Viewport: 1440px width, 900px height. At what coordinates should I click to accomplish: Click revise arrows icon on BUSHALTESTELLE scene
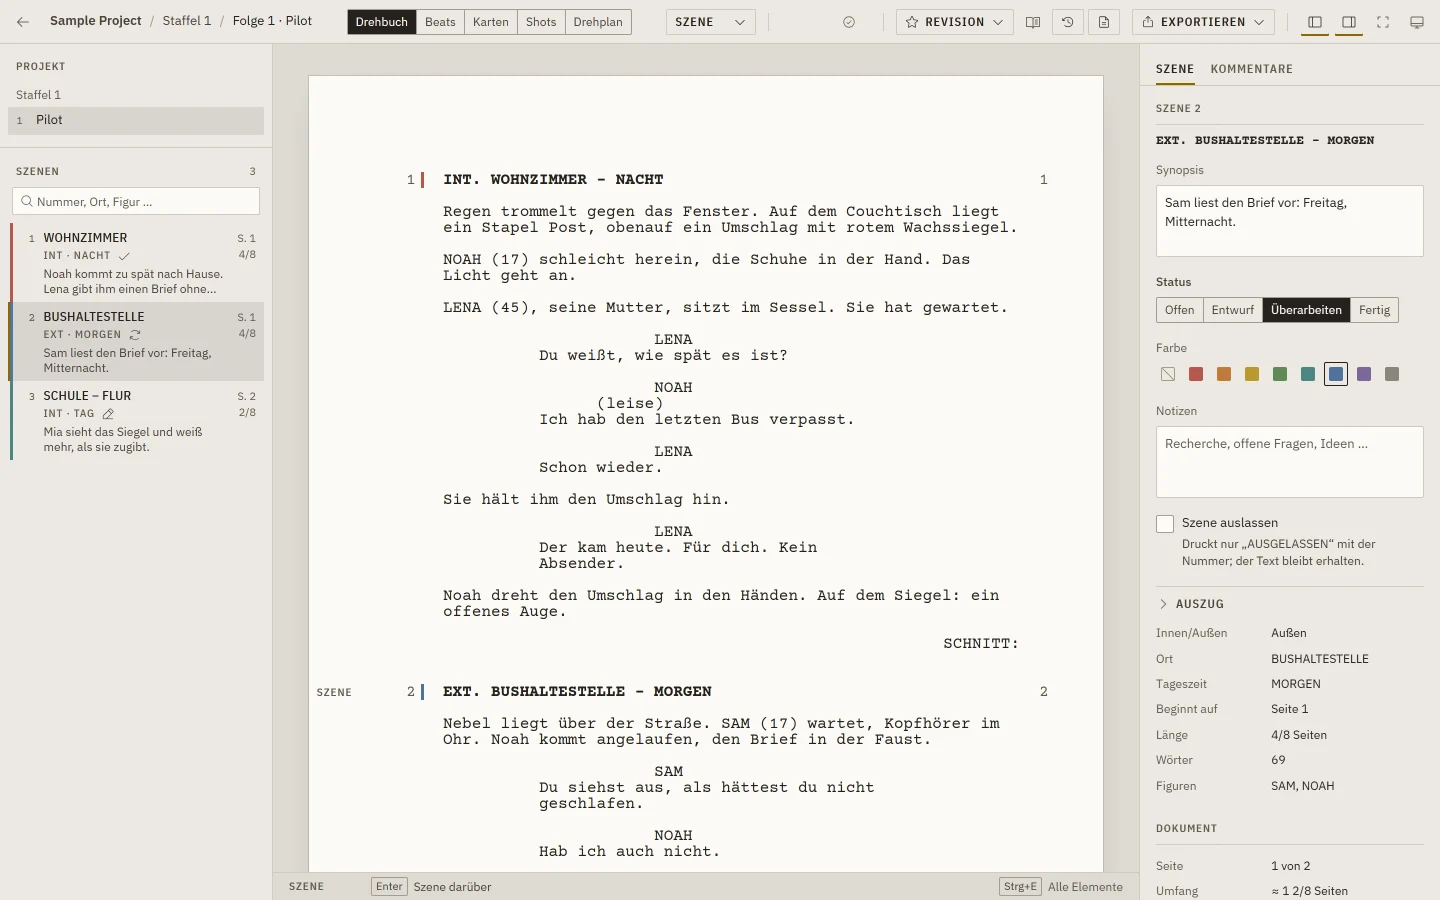[x=135, y=335]
